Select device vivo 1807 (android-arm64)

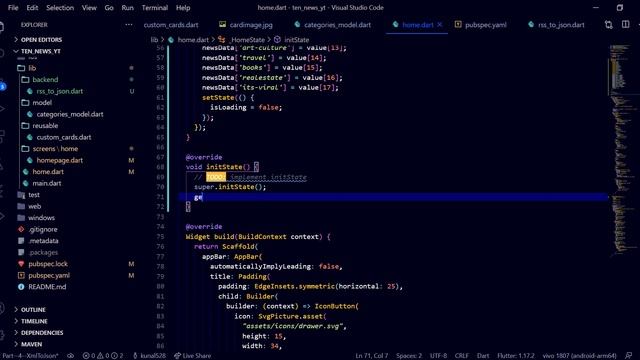[x=579, y=356]
